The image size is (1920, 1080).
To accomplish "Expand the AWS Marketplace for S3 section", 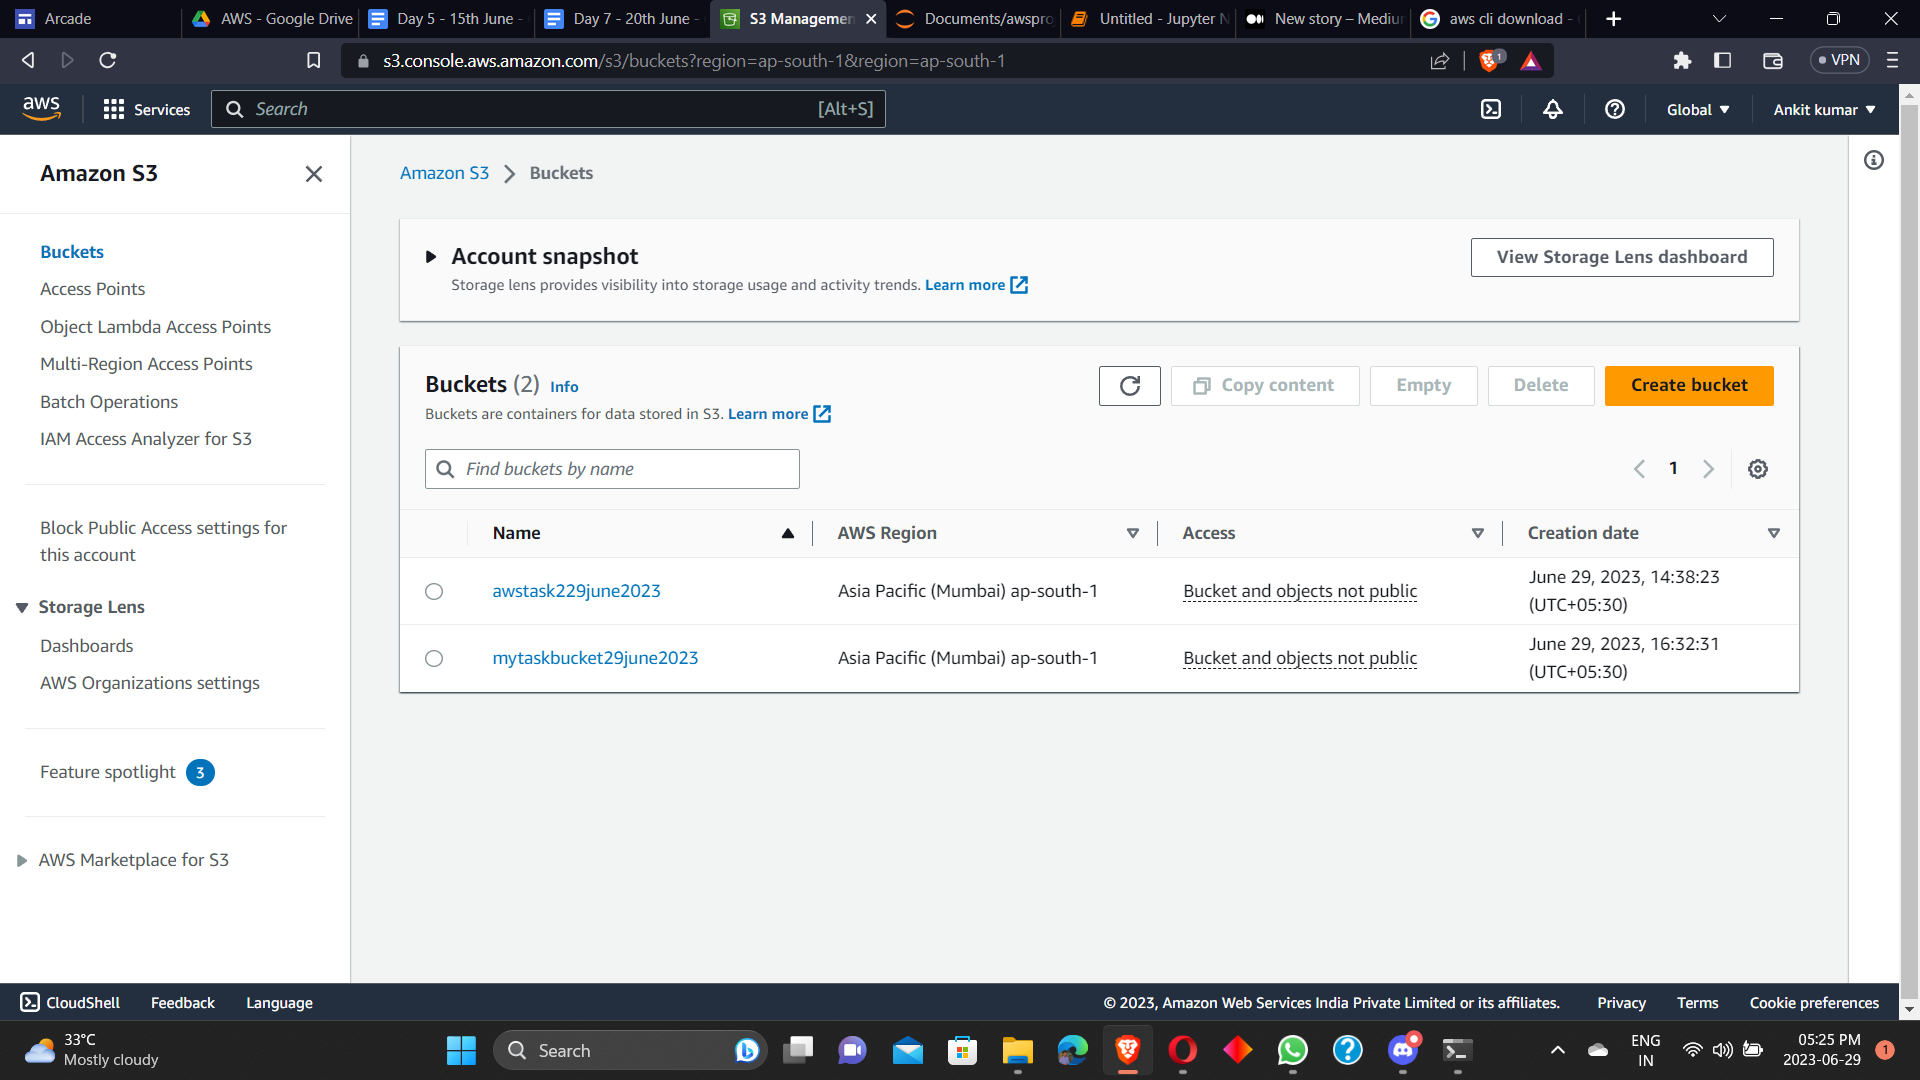I will (x=22, y=860).
